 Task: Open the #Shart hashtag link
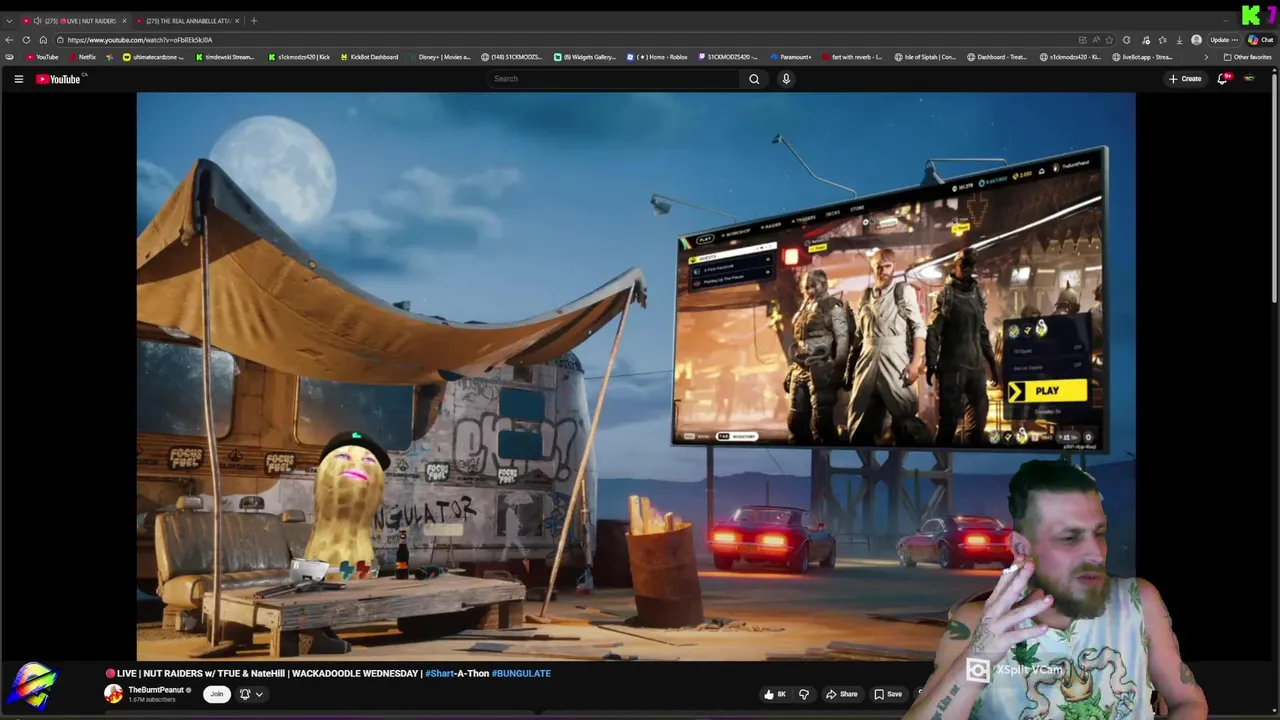439,674
